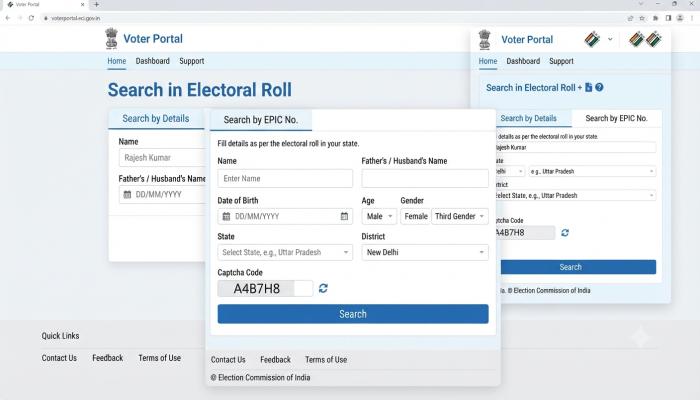This screenshot has width=700, height=400.
Task: Click the 'Quick Links' heading text
Action: coord(60,336)
